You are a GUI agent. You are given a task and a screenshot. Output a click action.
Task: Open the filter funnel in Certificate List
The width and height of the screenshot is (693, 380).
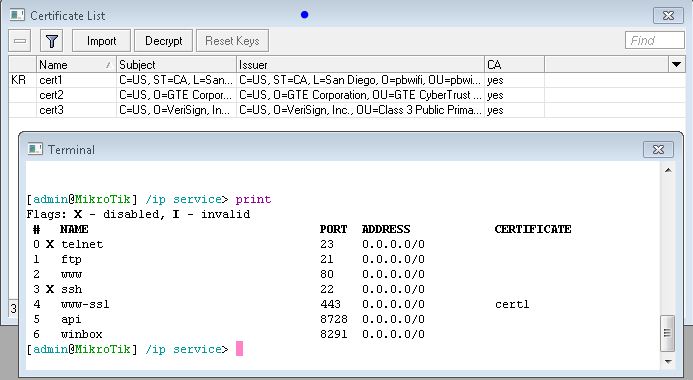(x=52, y=41)
